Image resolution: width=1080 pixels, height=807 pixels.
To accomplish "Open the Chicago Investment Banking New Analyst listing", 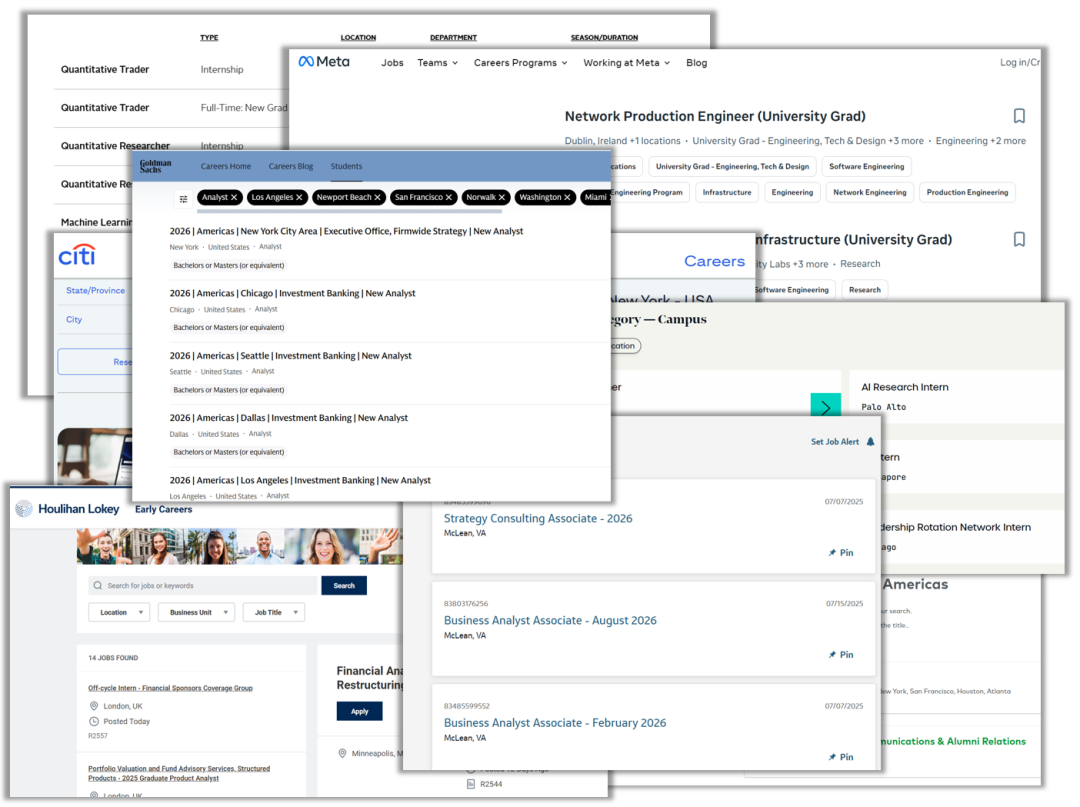I will (293, 293).
